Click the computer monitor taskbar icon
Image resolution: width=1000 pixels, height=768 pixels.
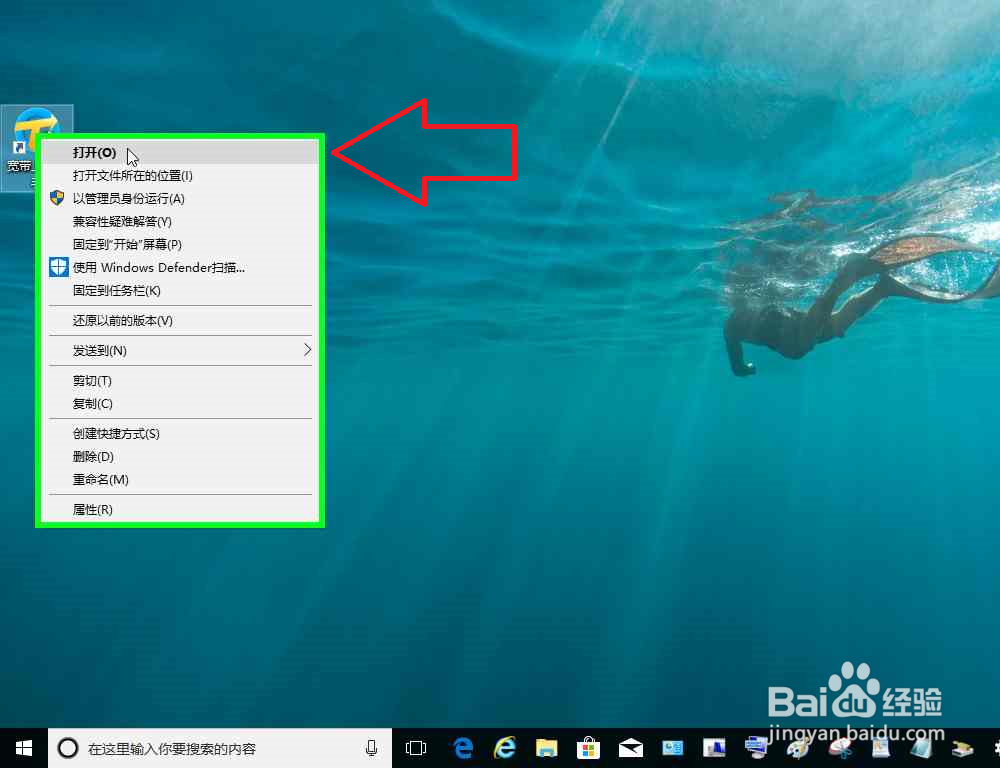point(756,746)
